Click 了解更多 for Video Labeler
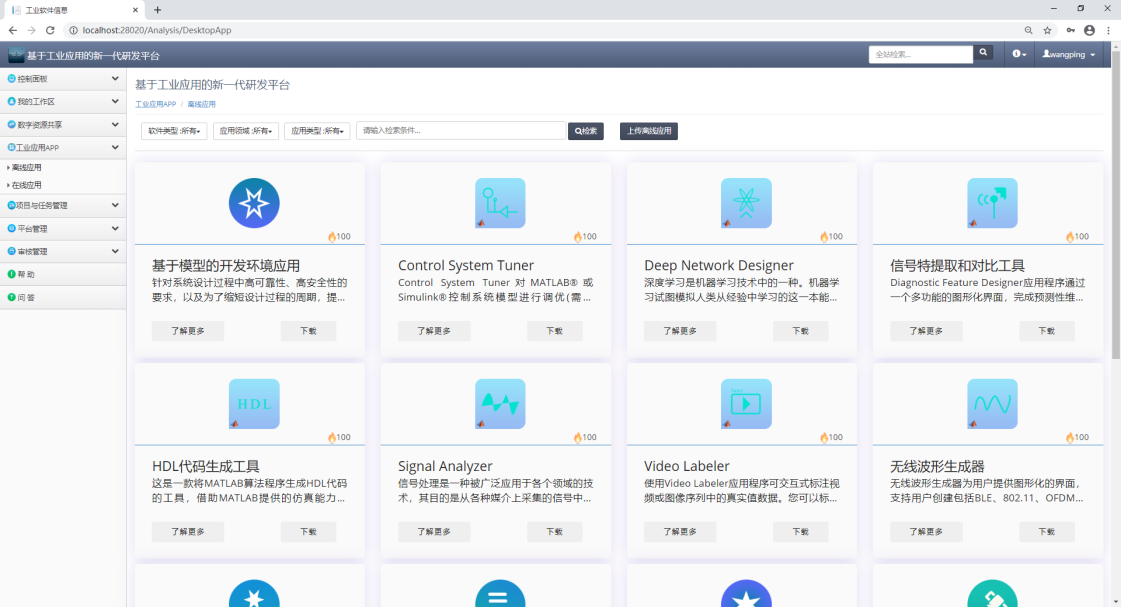 tap(680, 532)
